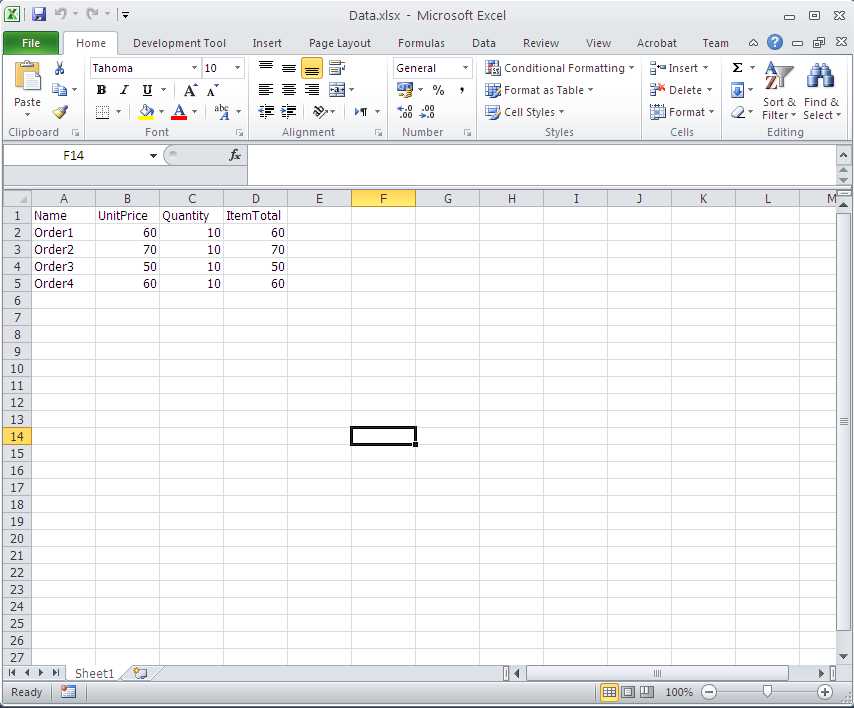Click the Increase Decimal icon
854x708 pixels.
pos(405,112)
